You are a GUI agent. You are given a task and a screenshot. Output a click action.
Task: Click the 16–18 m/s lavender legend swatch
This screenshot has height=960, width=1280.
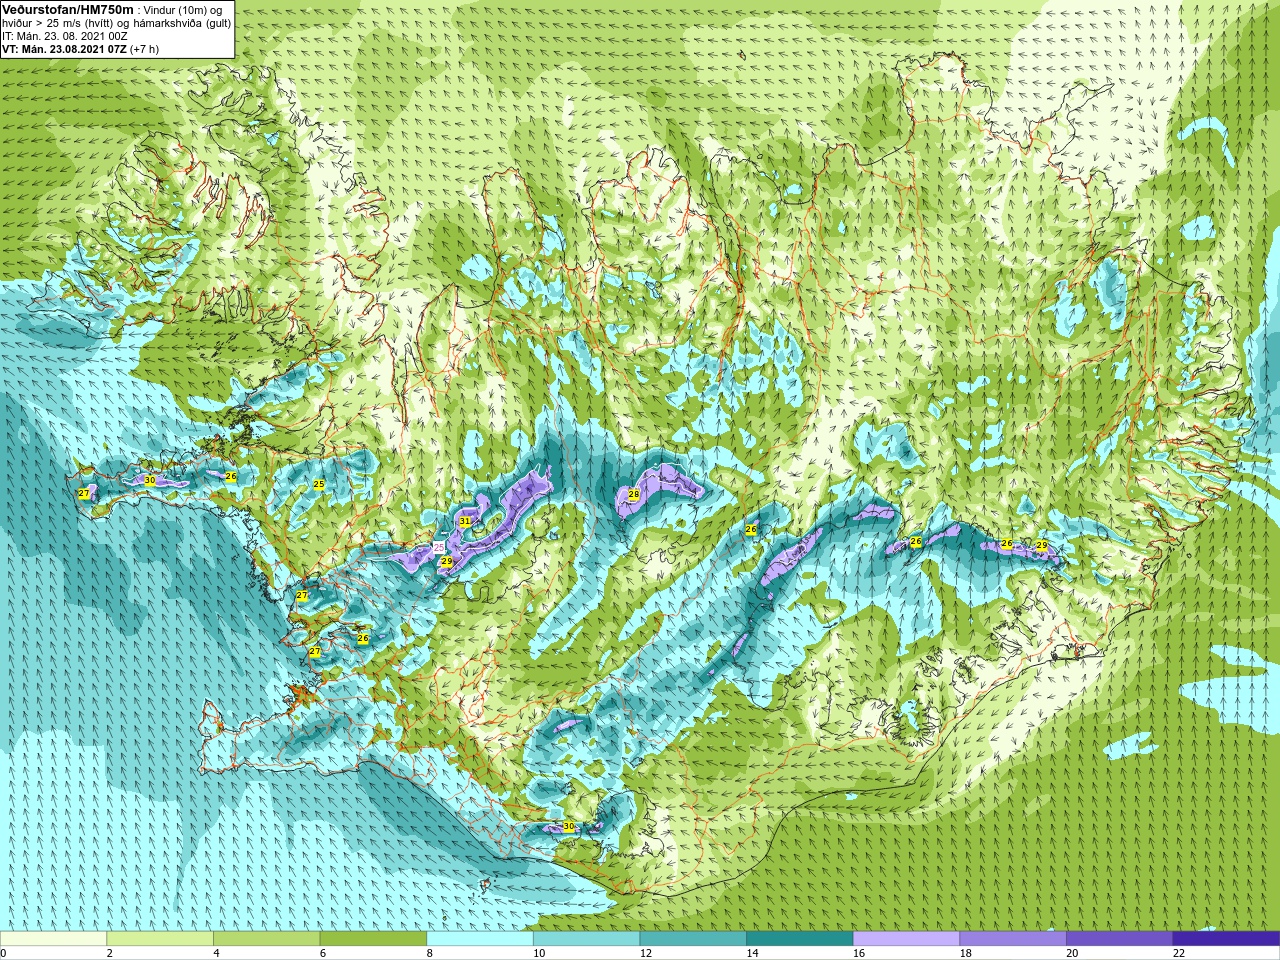(x=906, y=939)
